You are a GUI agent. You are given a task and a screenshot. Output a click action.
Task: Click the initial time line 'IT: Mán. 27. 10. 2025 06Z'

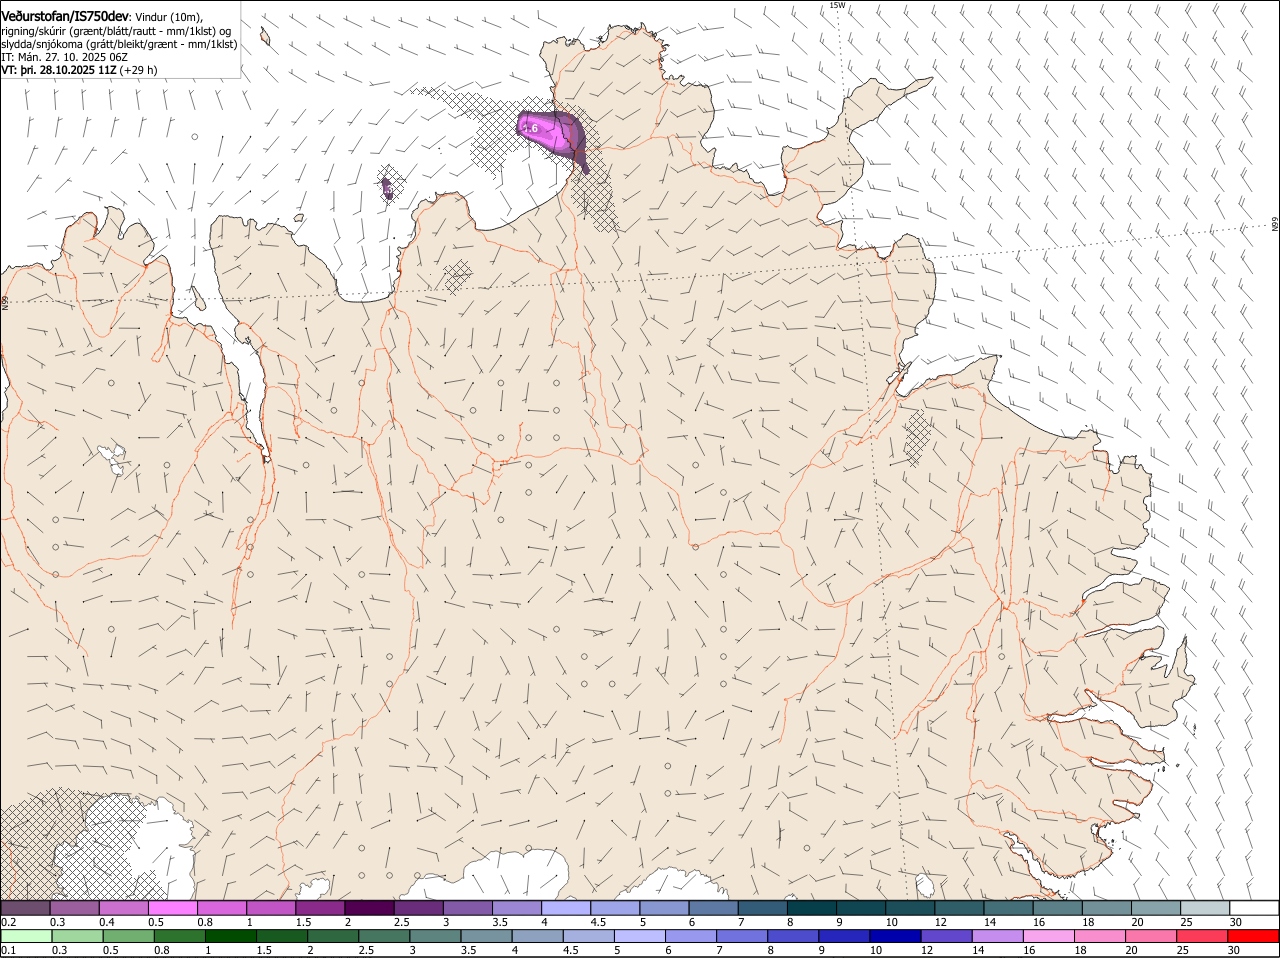(x=65, y=57)
